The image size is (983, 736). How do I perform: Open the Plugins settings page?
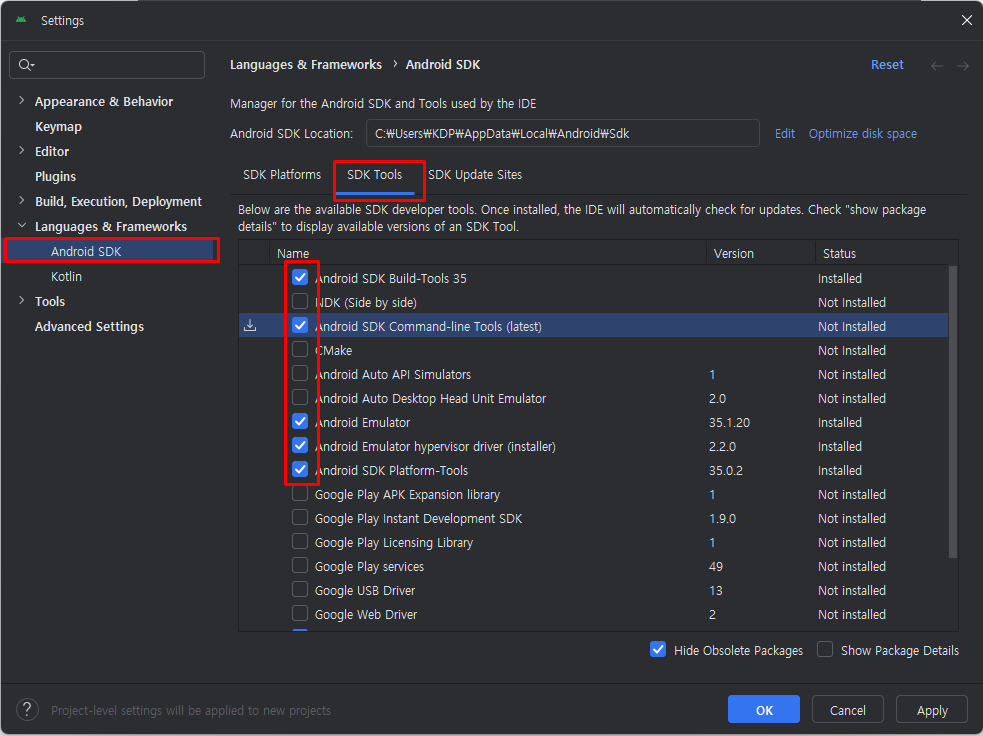(x=55, y=177)
